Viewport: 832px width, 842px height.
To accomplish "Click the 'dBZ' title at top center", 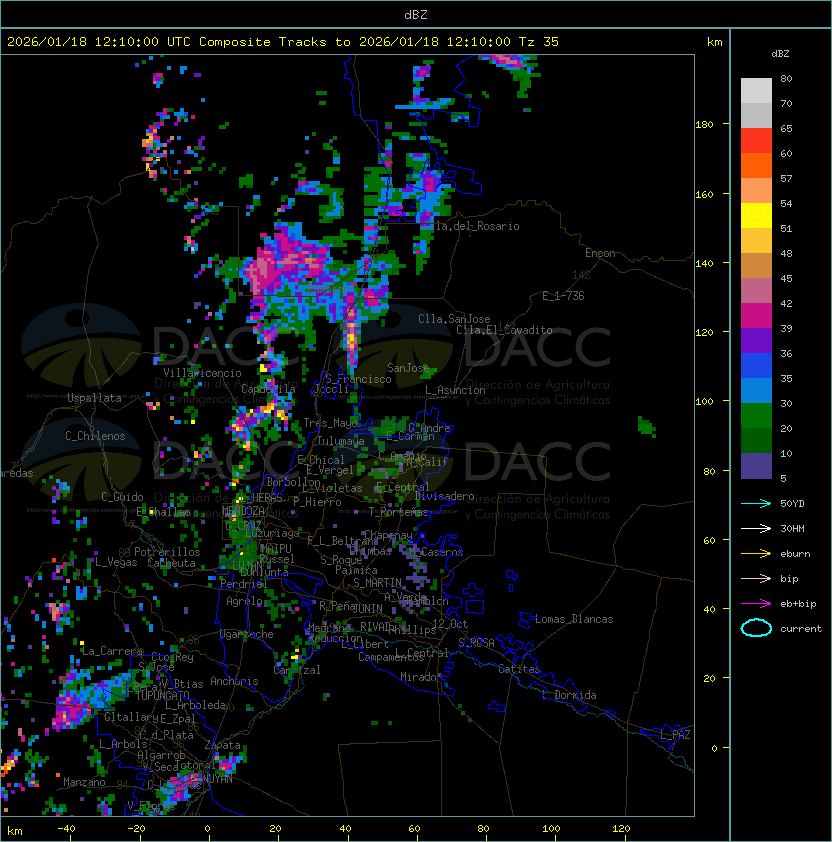I will click(x=416, y=14).
